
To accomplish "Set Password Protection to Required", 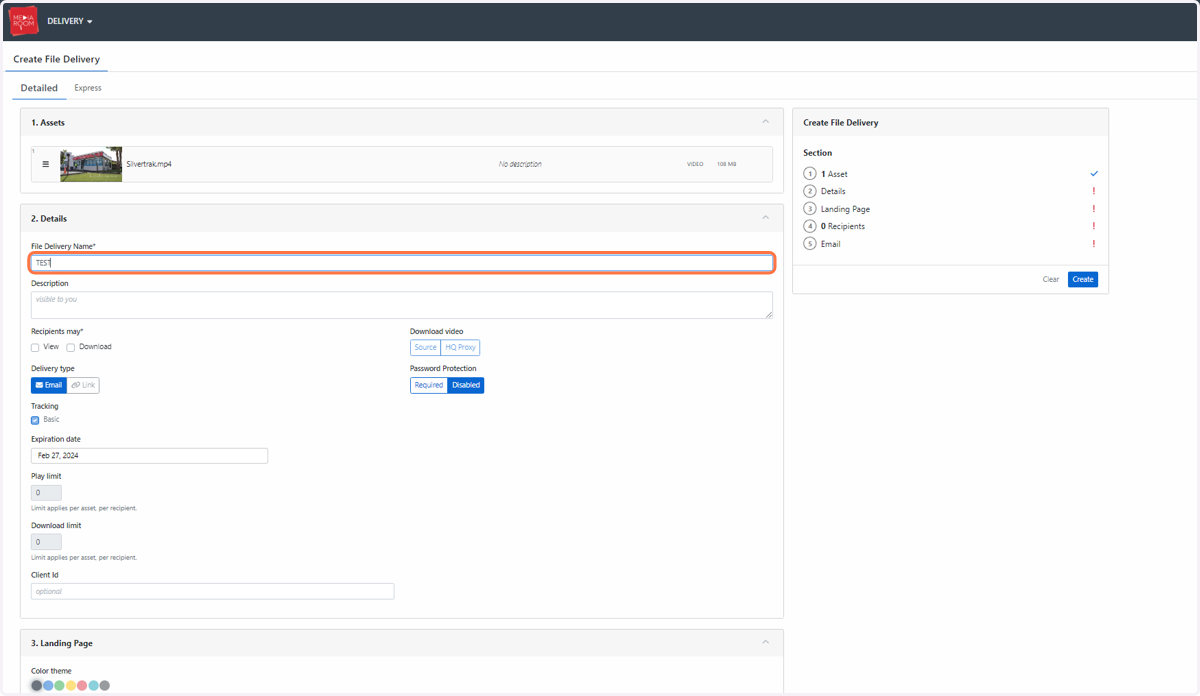I will click(429, 385).
